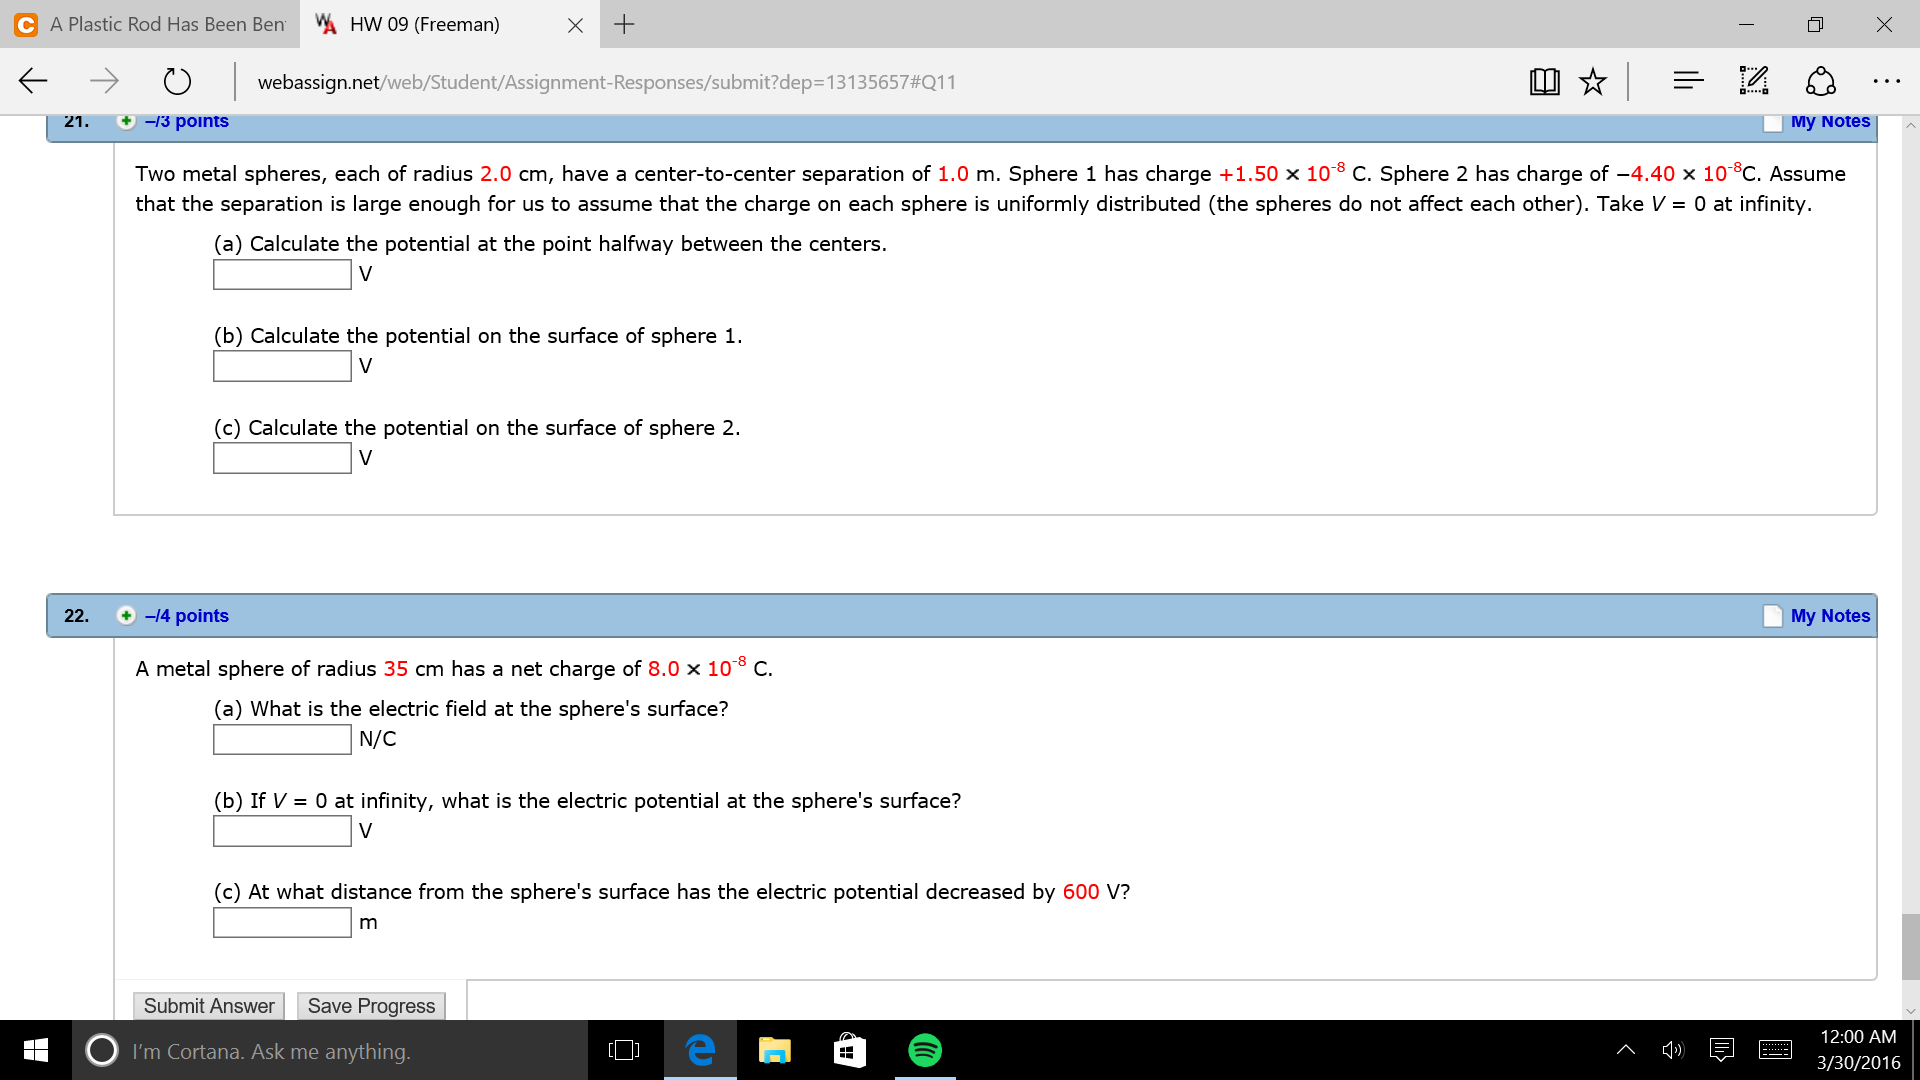1920x1080 pixels.
Task: Go back to the previous page
Action: click(x=34, y=81)
